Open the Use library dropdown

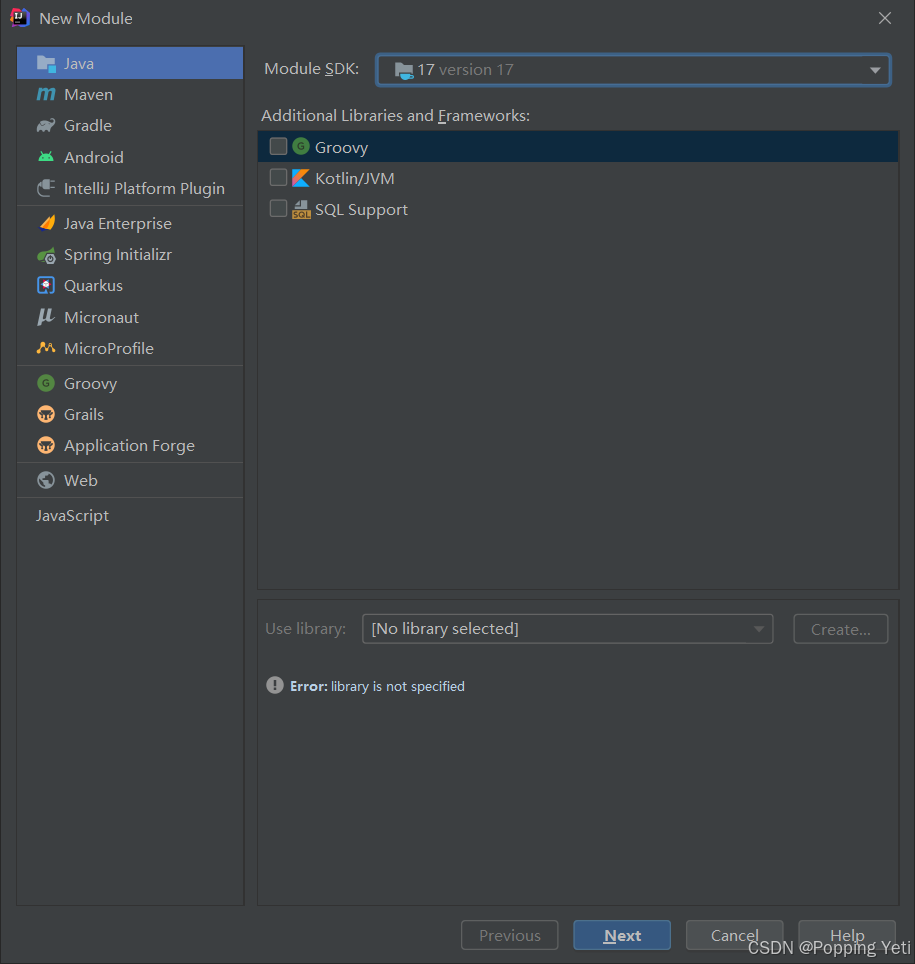pyautogui.click(x=568, y=629)
